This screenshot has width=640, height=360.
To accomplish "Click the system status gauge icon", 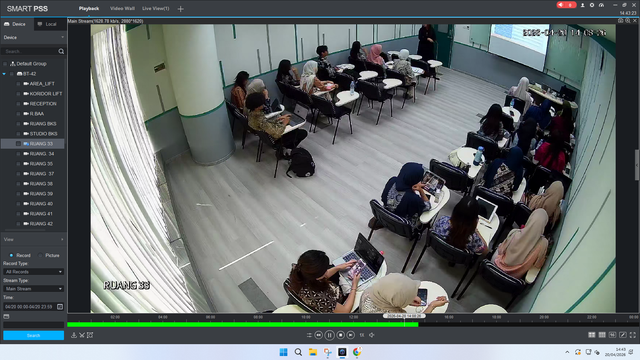I will [x=601, y=5].
